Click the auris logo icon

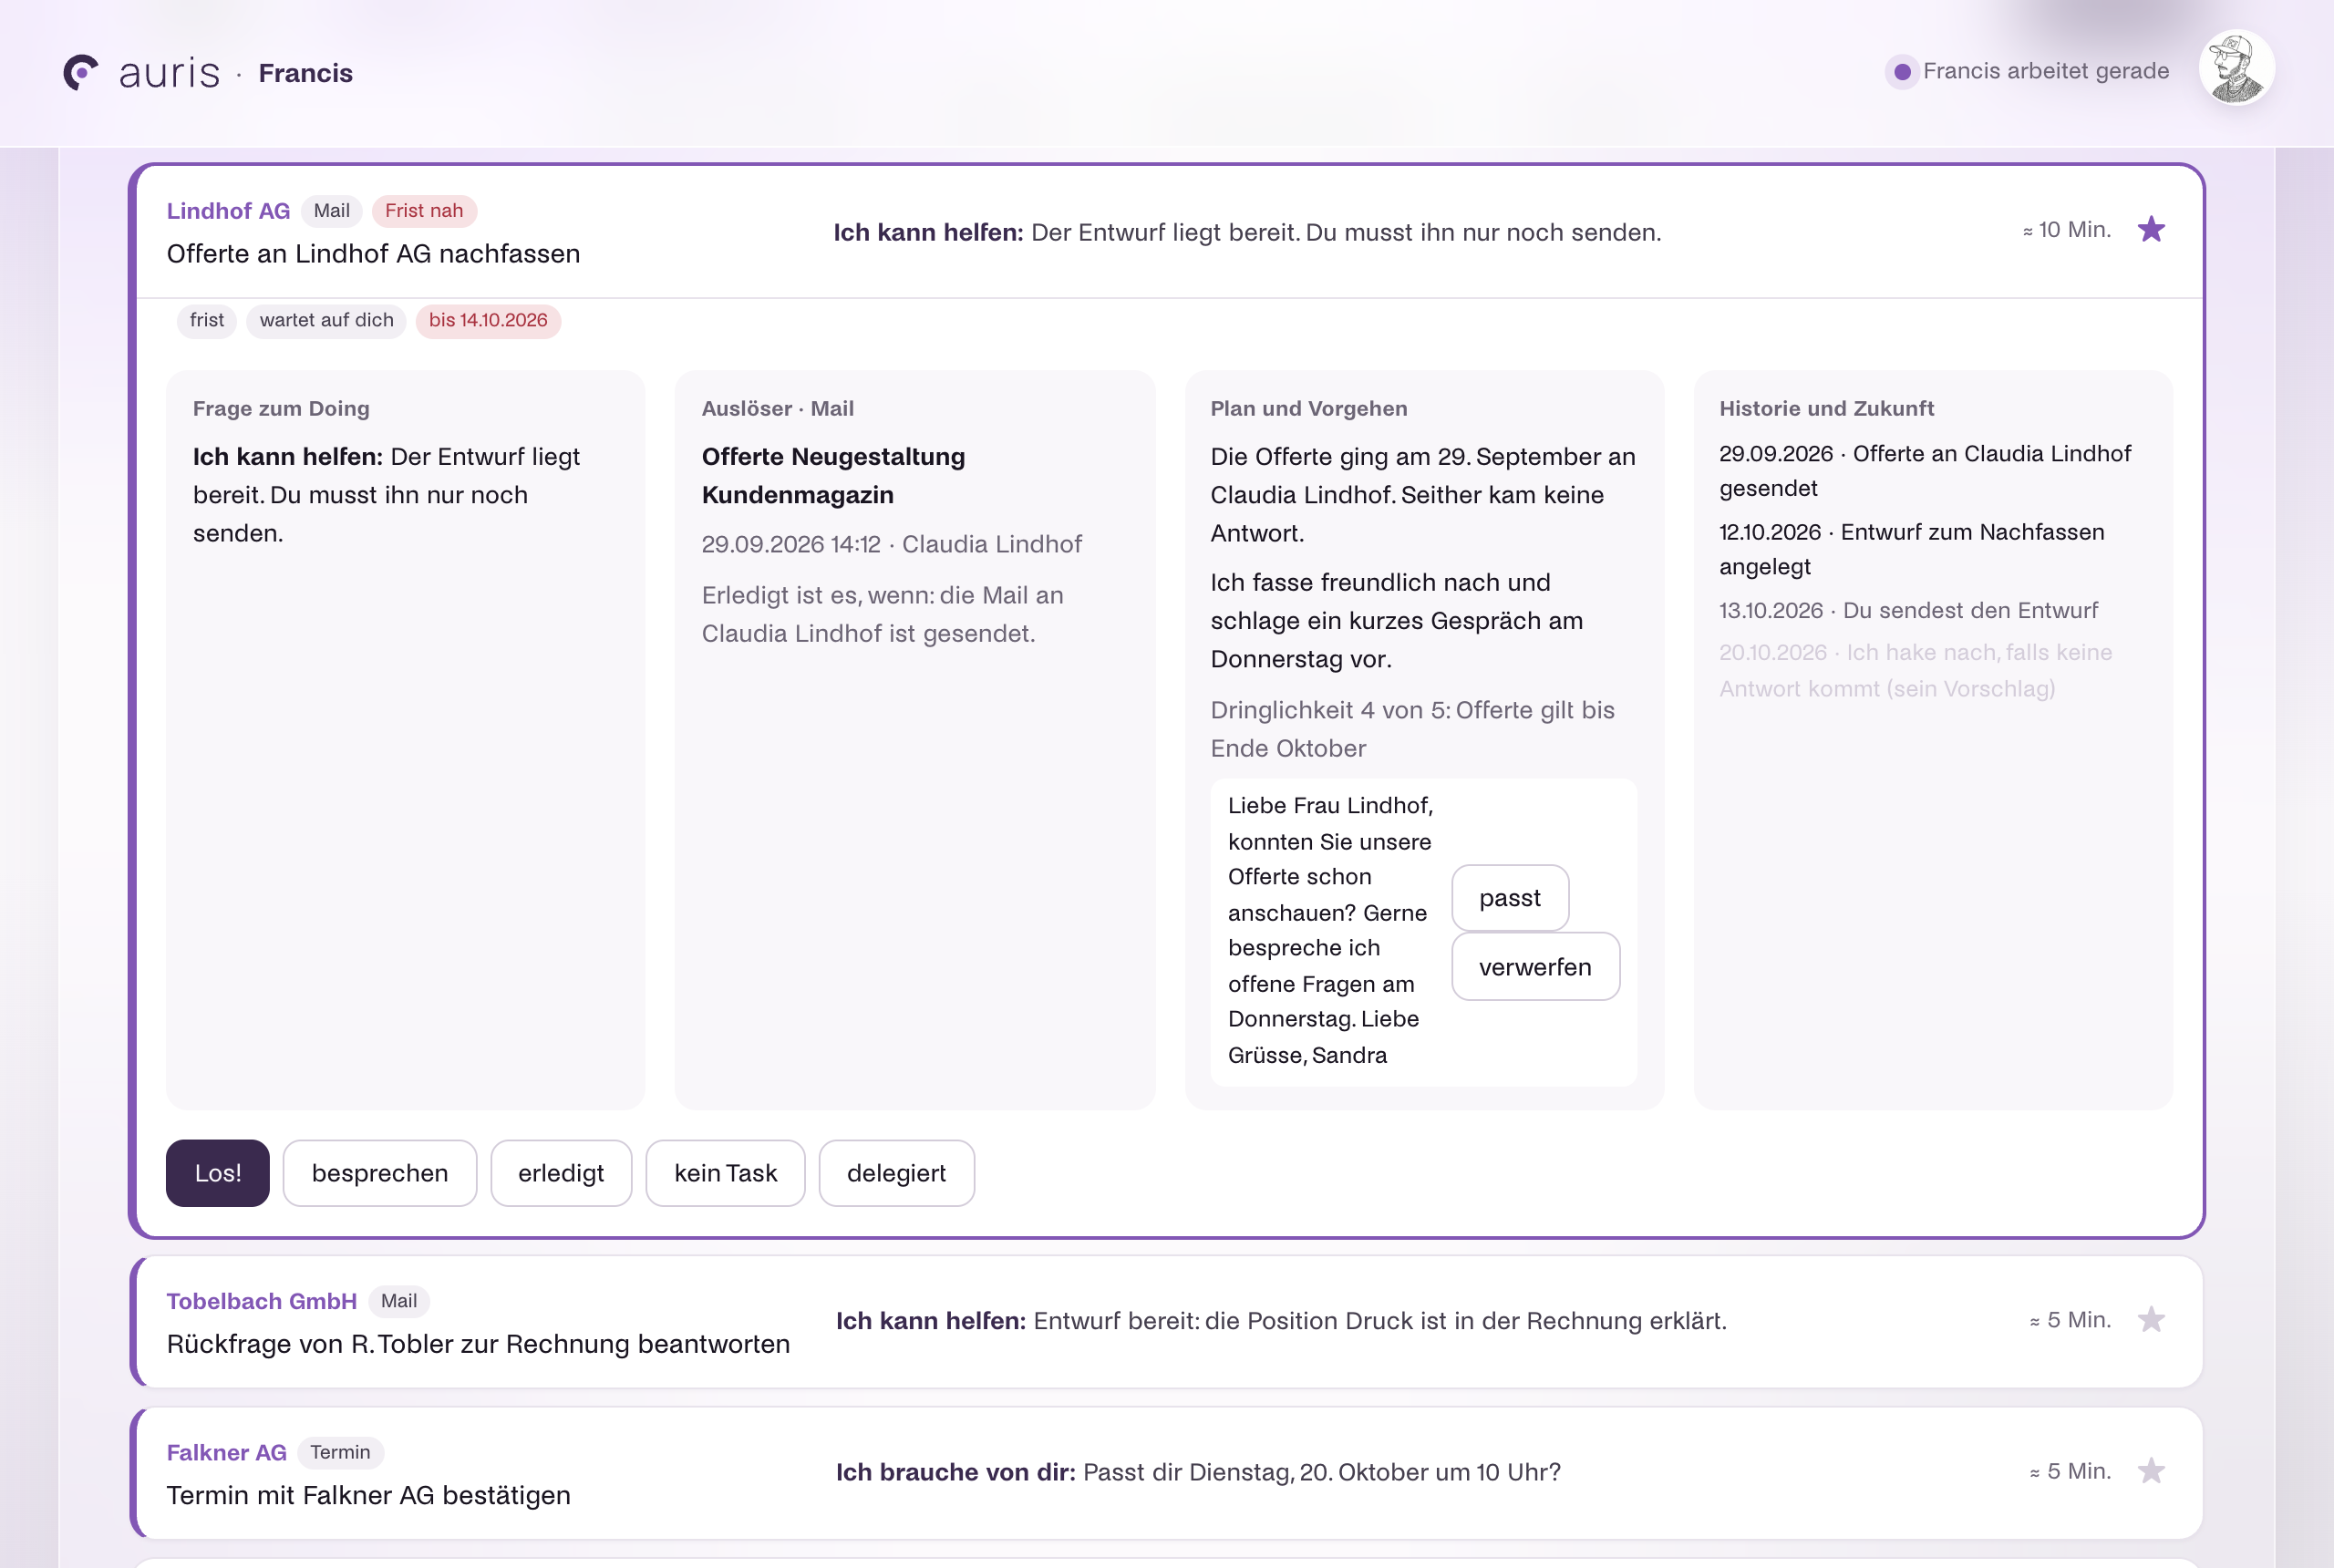81,72
